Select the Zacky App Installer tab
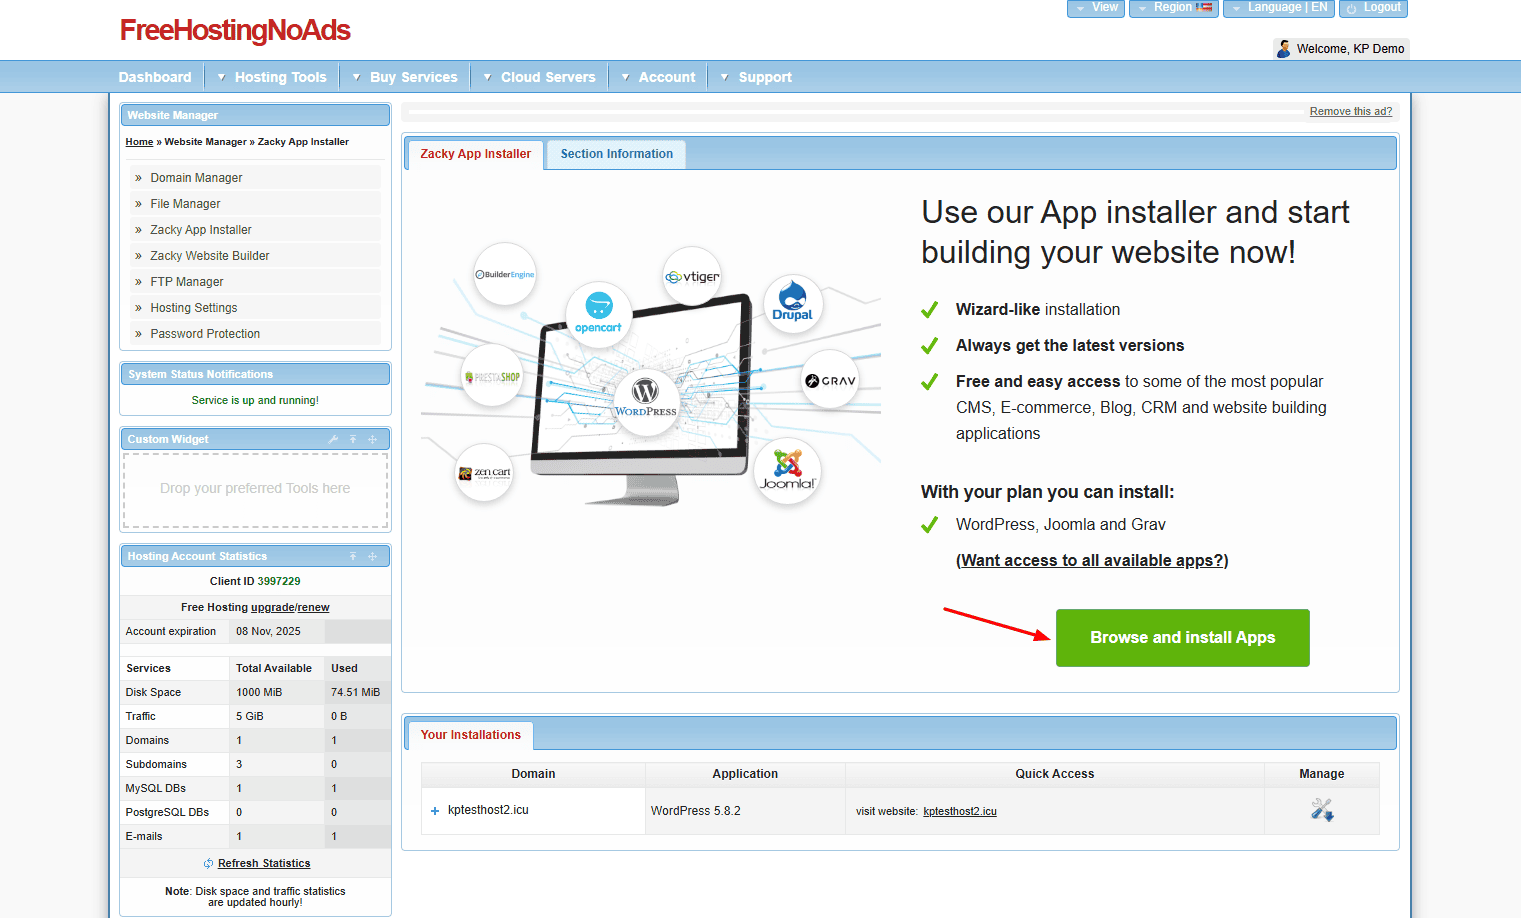Screen dimensions: 1521x918 (476, 154)
